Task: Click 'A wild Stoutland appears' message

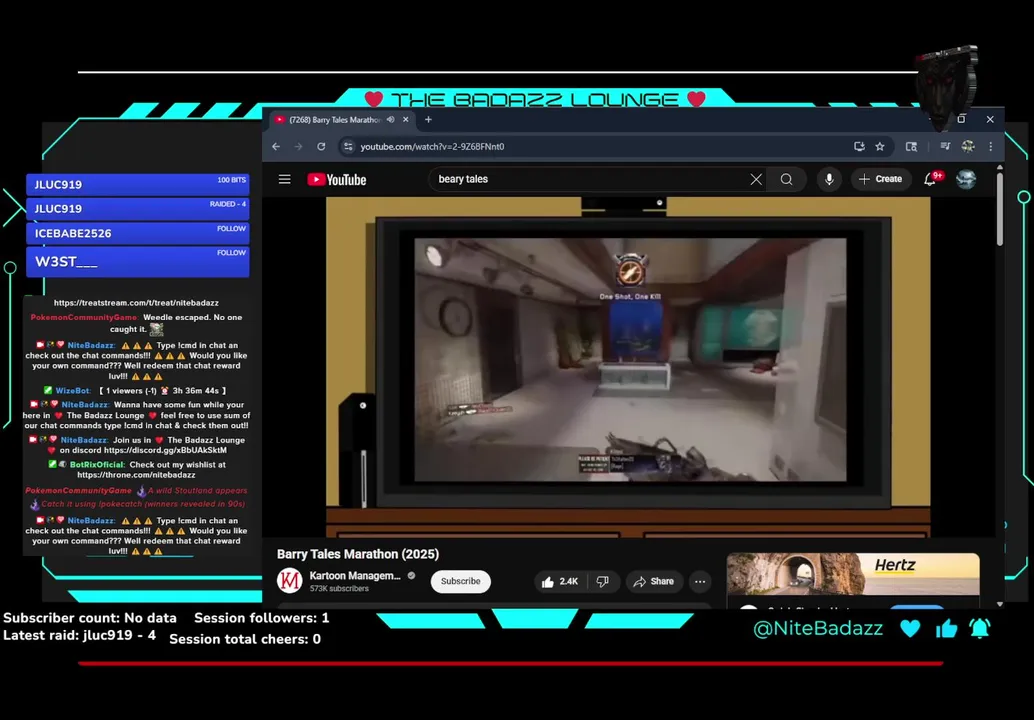Action: [x=137, y=497]
